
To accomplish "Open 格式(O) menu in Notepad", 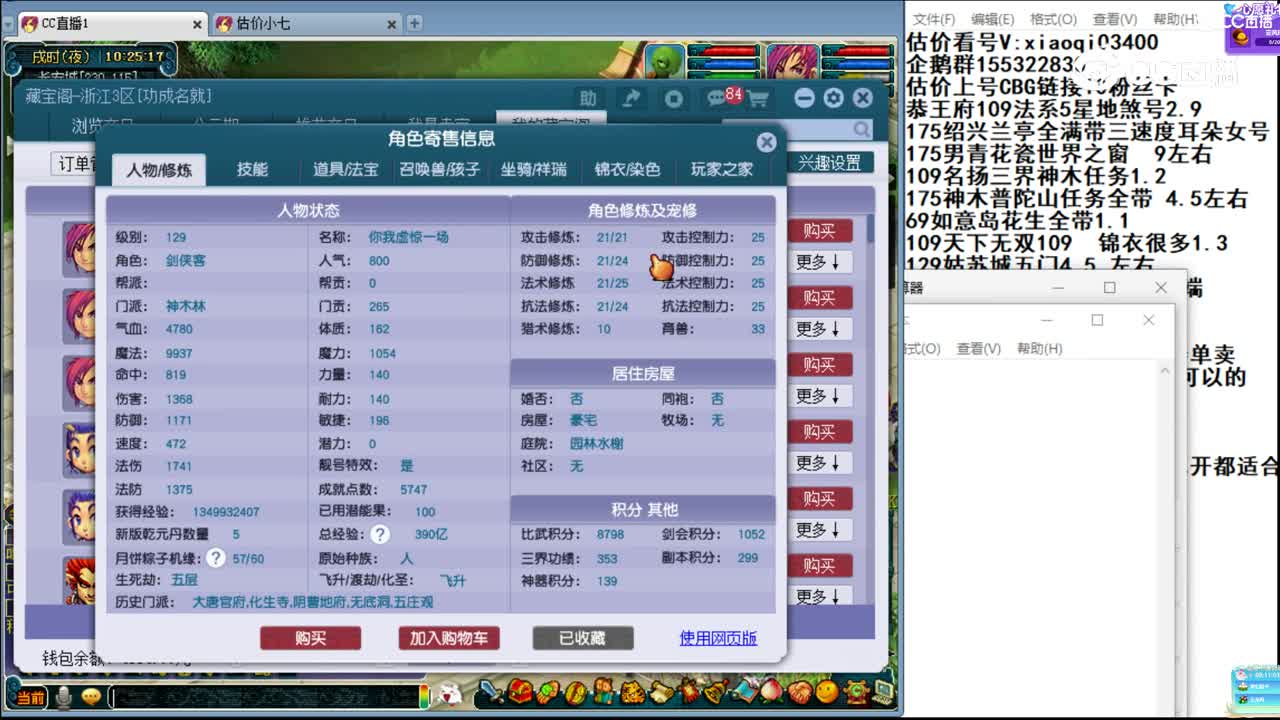I will click(1053, 19).
